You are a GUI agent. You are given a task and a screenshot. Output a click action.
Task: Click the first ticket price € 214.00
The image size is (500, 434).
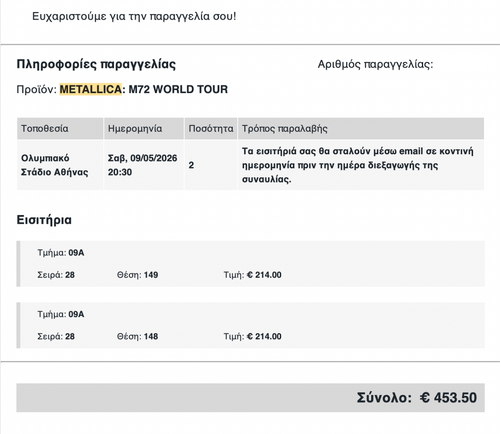pos(264,275)
